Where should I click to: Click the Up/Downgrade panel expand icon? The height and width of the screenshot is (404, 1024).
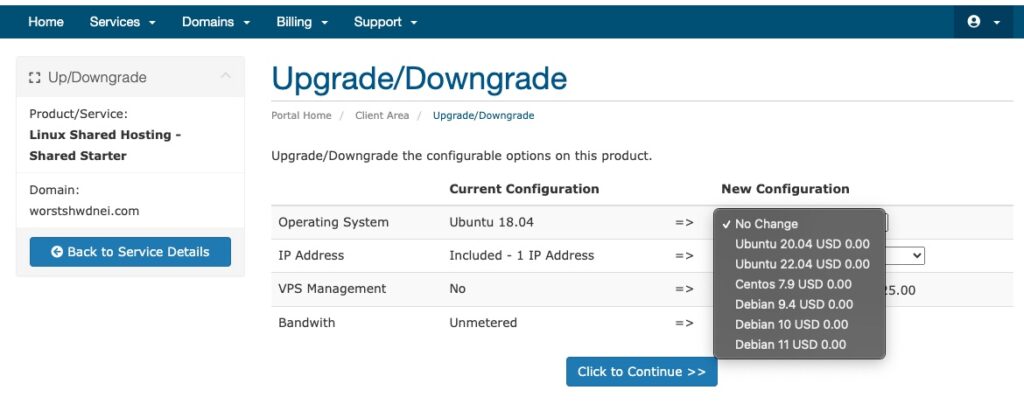pyautogui.click(x=35, y=78)
